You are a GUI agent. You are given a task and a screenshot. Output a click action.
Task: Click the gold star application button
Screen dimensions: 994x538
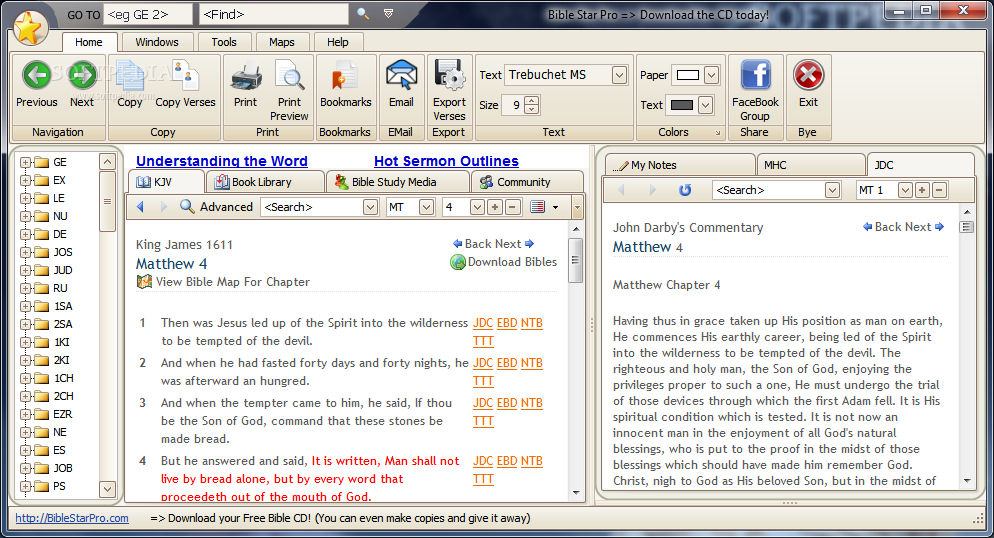pyautogui.click(x=29, y=28)
